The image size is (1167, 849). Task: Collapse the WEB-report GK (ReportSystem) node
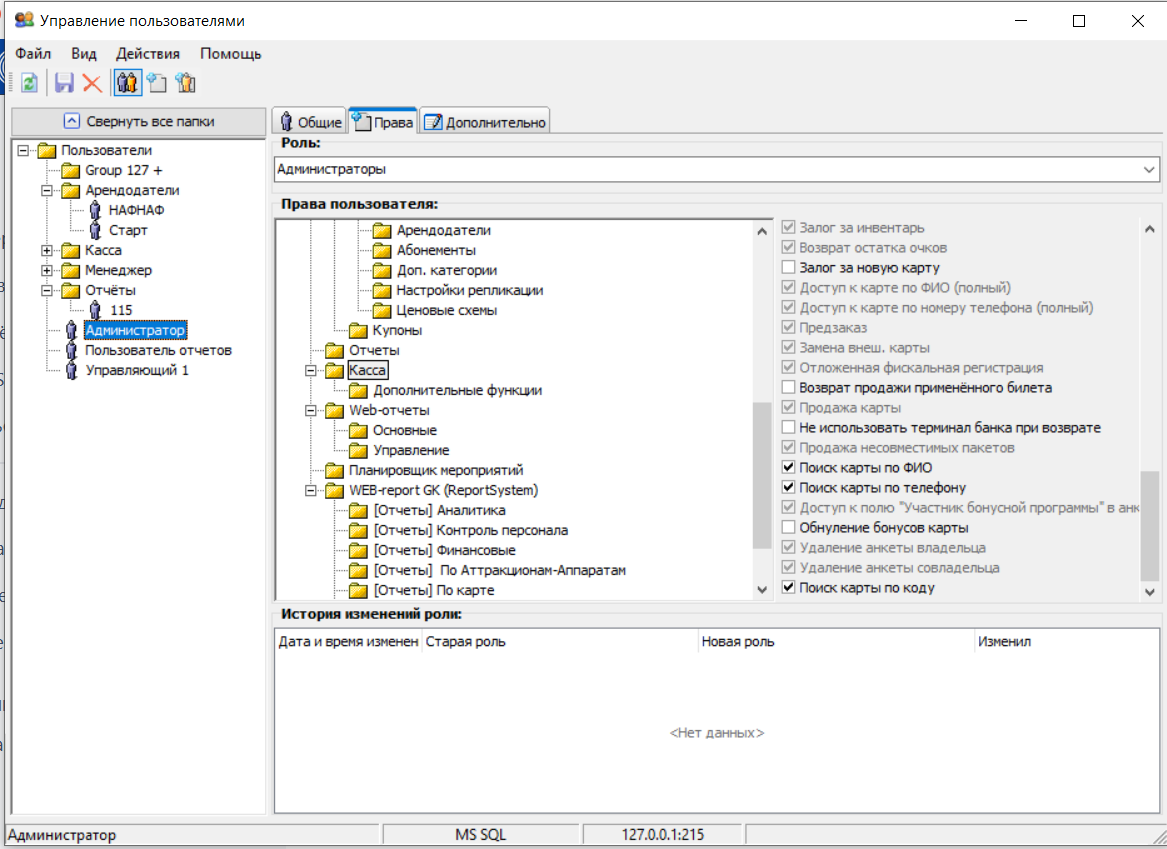pyautogui.click(x=311, y=490)
